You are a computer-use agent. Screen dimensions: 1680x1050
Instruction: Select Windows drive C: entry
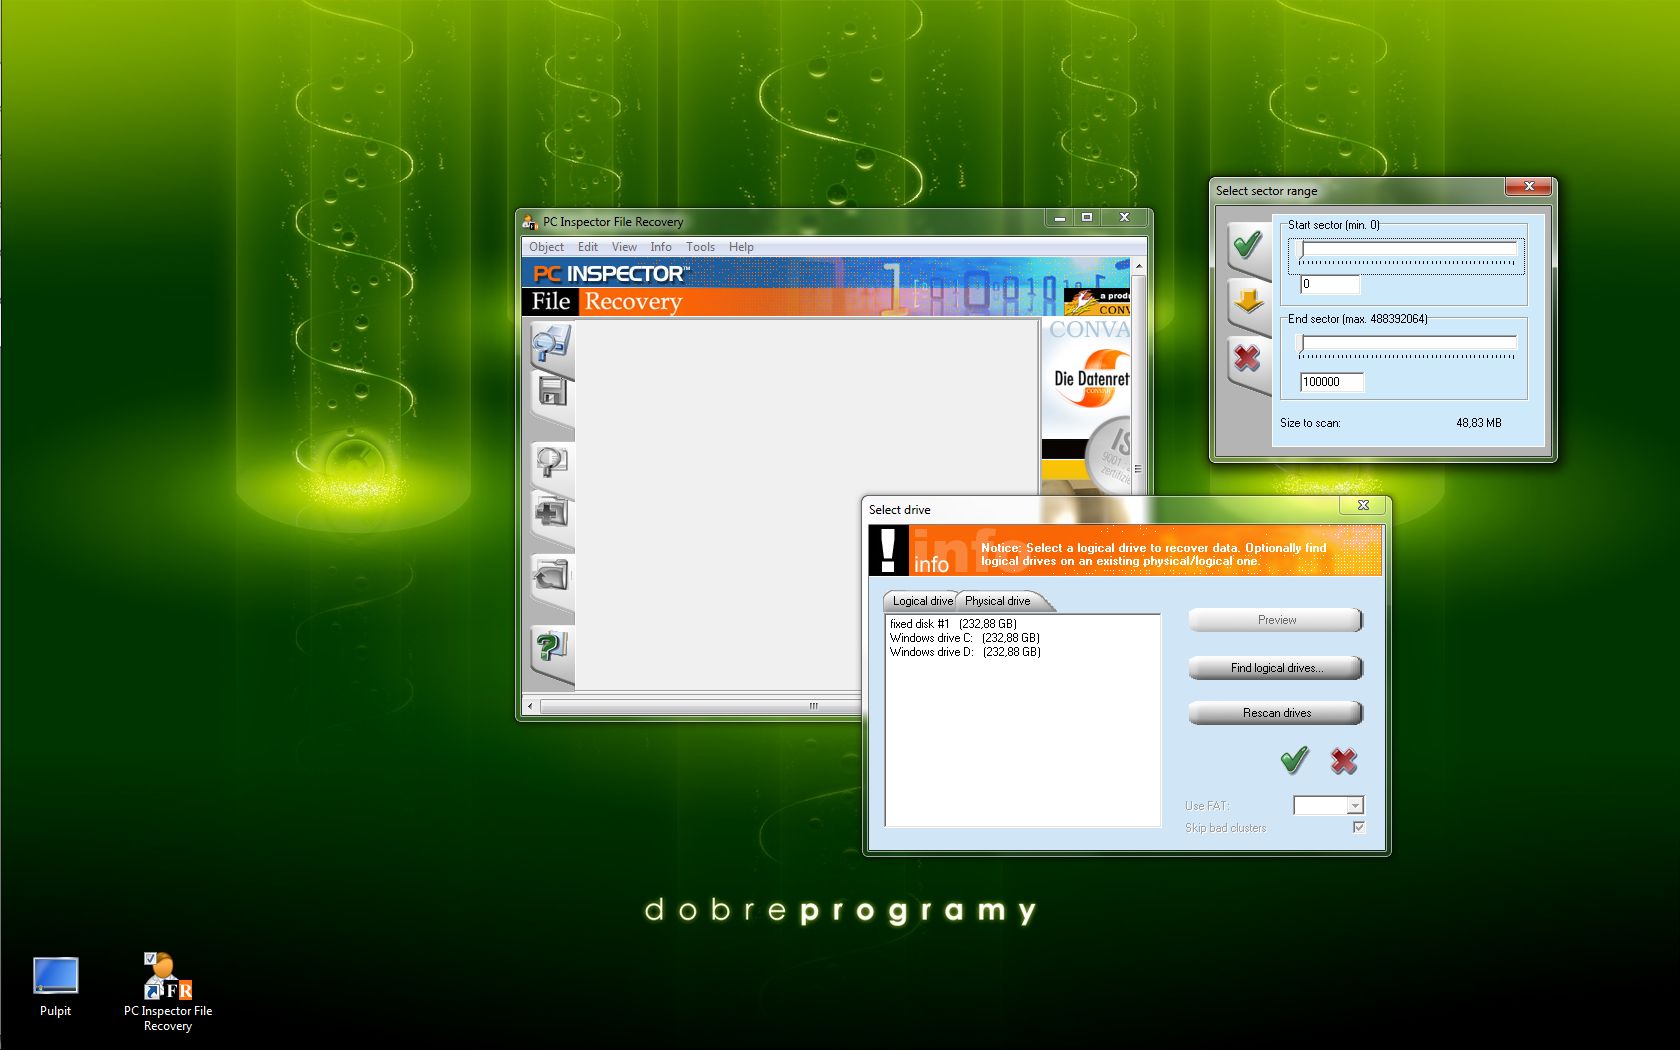pyautogui.click(x=965, y=638)
